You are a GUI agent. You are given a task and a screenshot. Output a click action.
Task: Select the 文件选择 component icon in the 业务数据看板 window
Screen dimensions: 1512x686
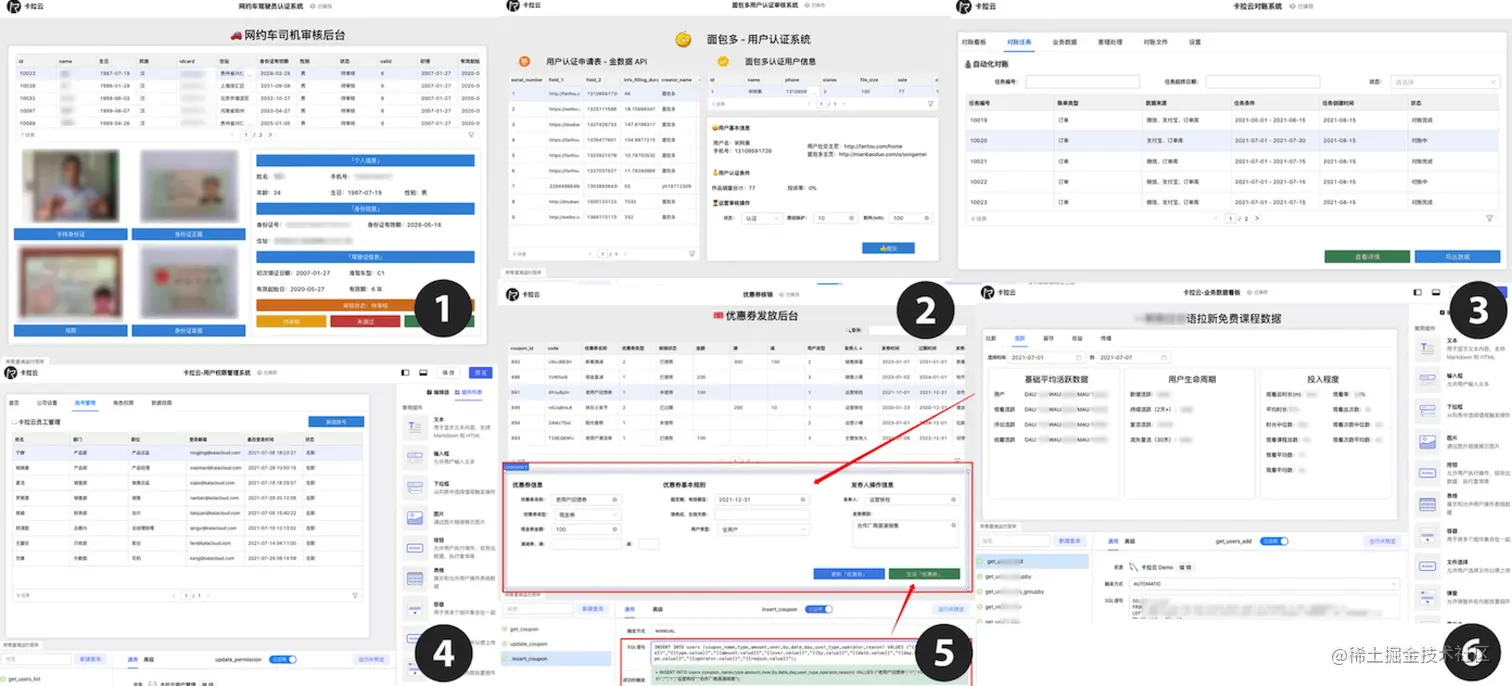click(x=1426, y=568)
